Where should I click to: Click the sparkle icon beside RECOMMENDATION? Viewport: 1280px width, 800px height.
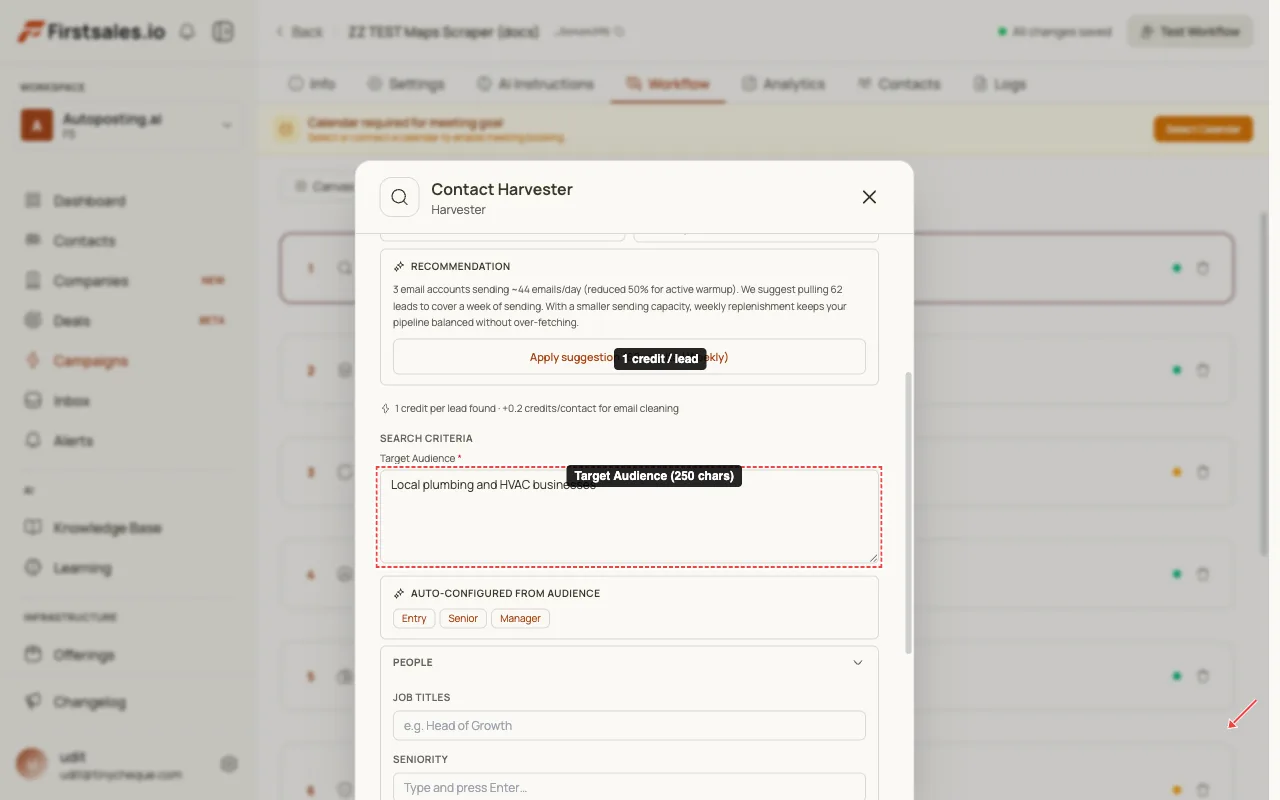[399, 267]
